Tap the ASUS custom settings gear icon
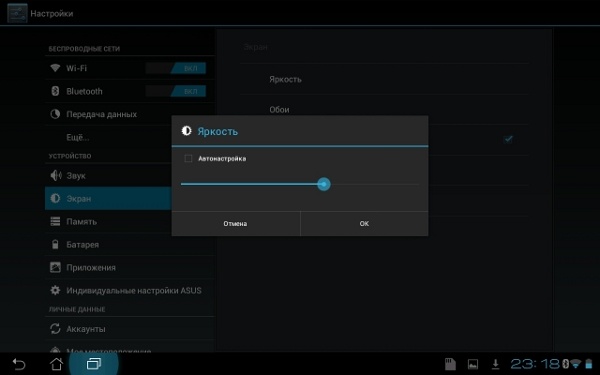Image resolution: width=600 pixels, height=375 pixels. coord(55,290)
